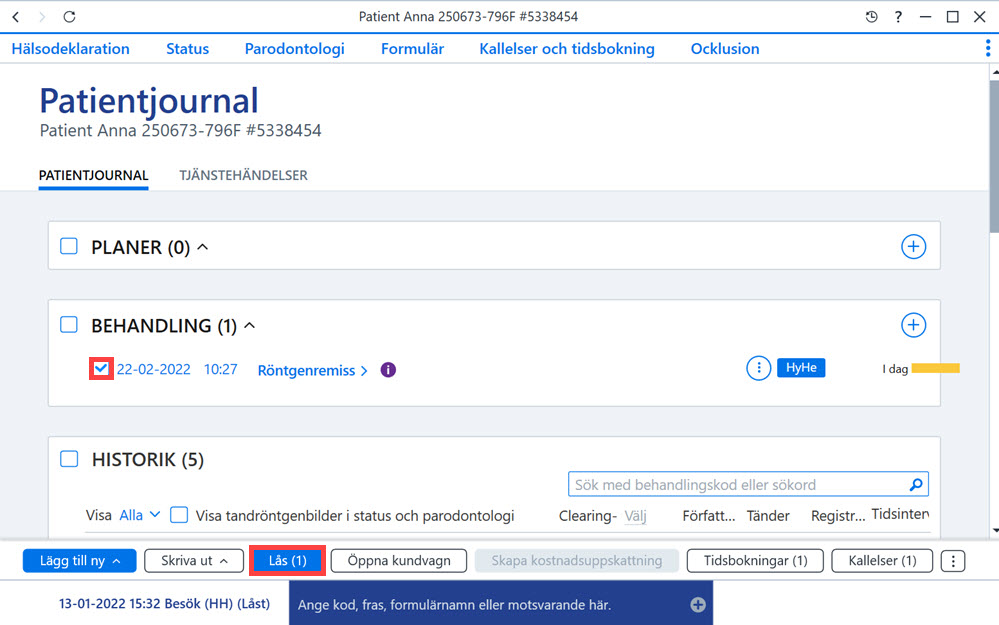The image size is (999, 625).
Task: Tick the PLANER section checkbox
Action: click(69, 246)
